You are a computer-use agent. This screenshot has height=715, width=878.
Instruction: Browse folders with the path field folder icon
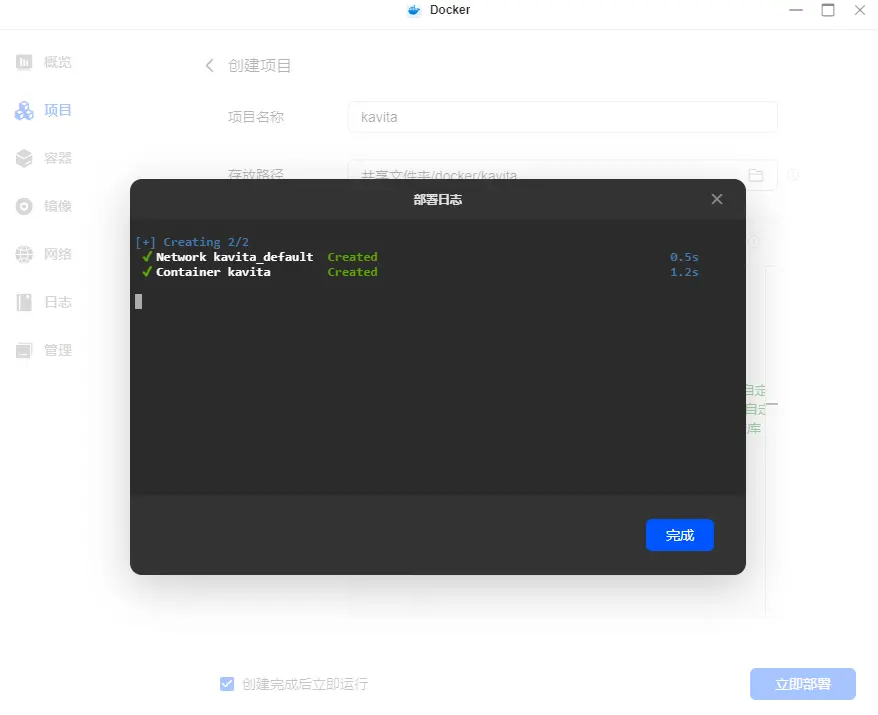[756, 175]
